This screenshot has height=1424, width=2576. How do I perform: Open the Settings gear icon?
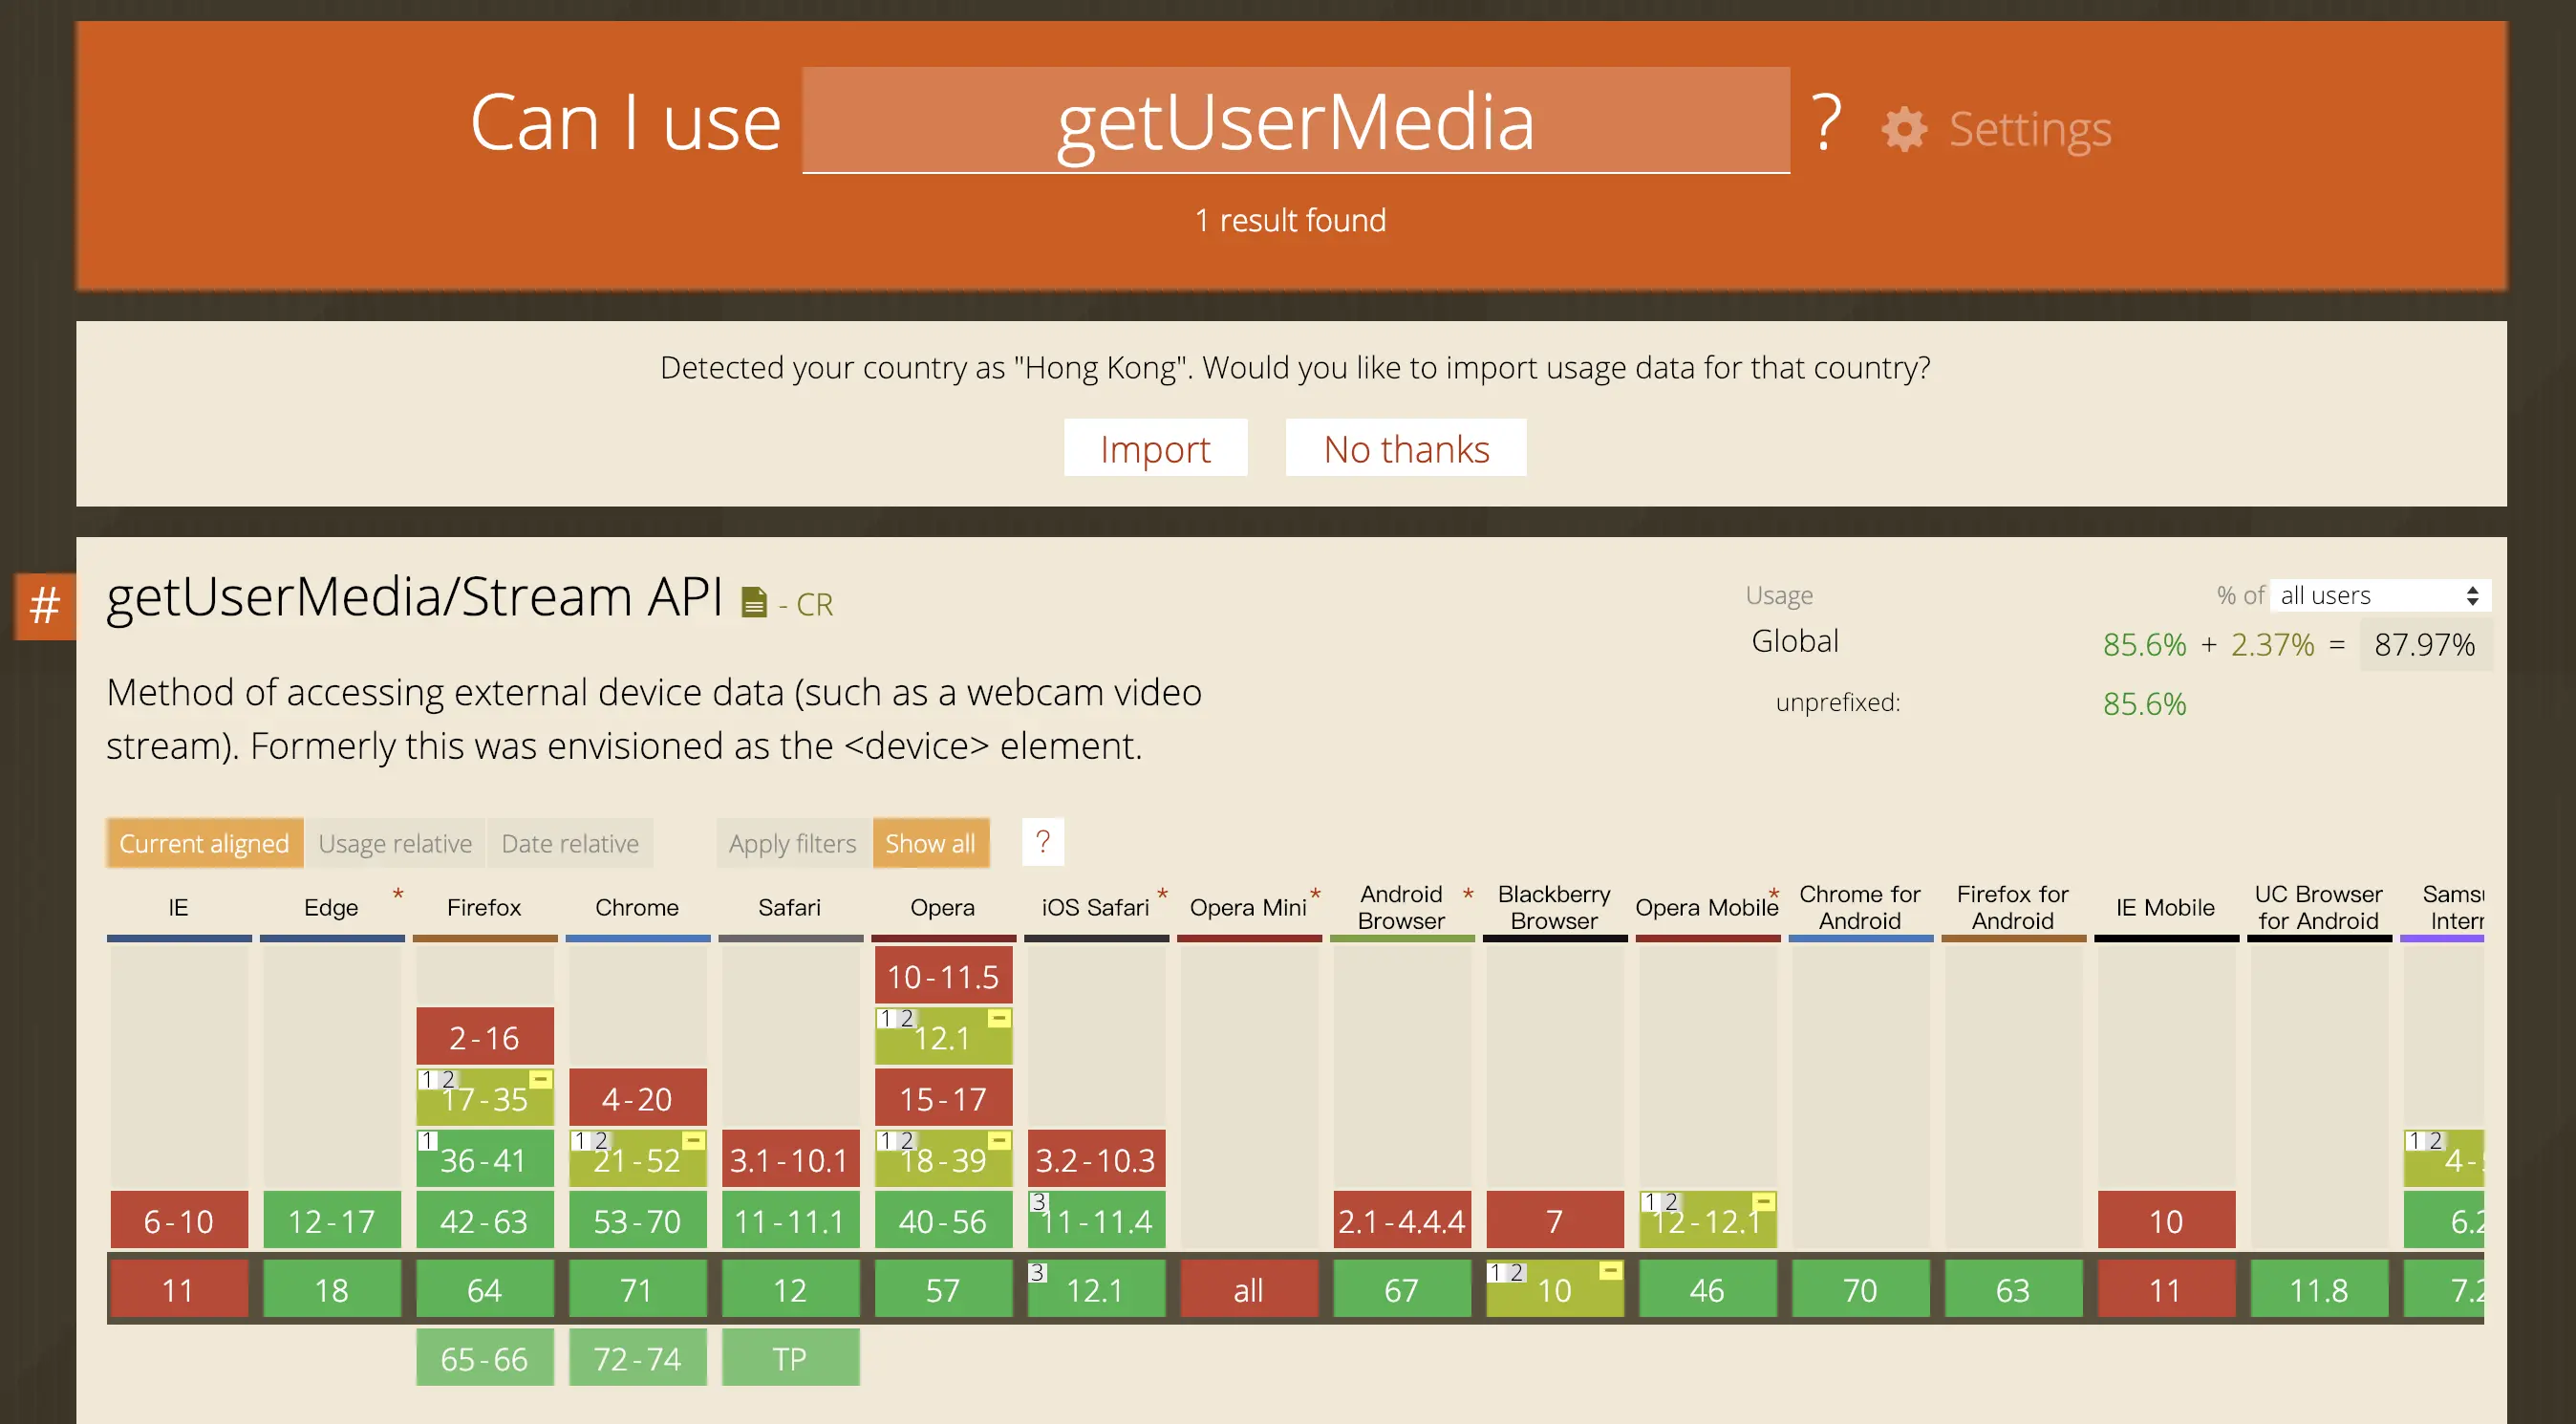1903,129
